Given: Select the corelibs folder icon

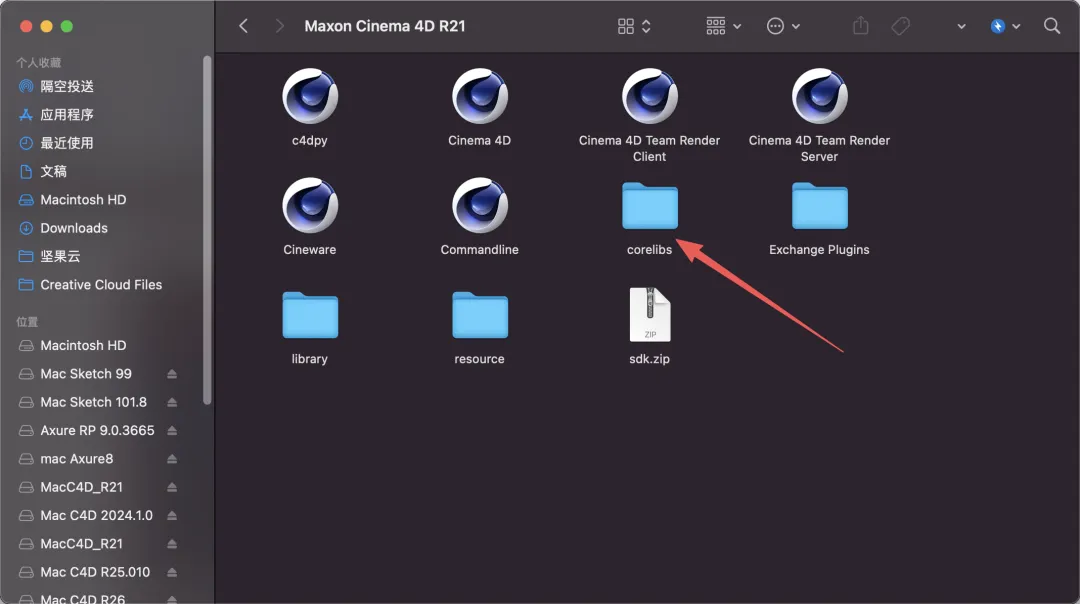Looking at the screenshot, I should point(650,205).
